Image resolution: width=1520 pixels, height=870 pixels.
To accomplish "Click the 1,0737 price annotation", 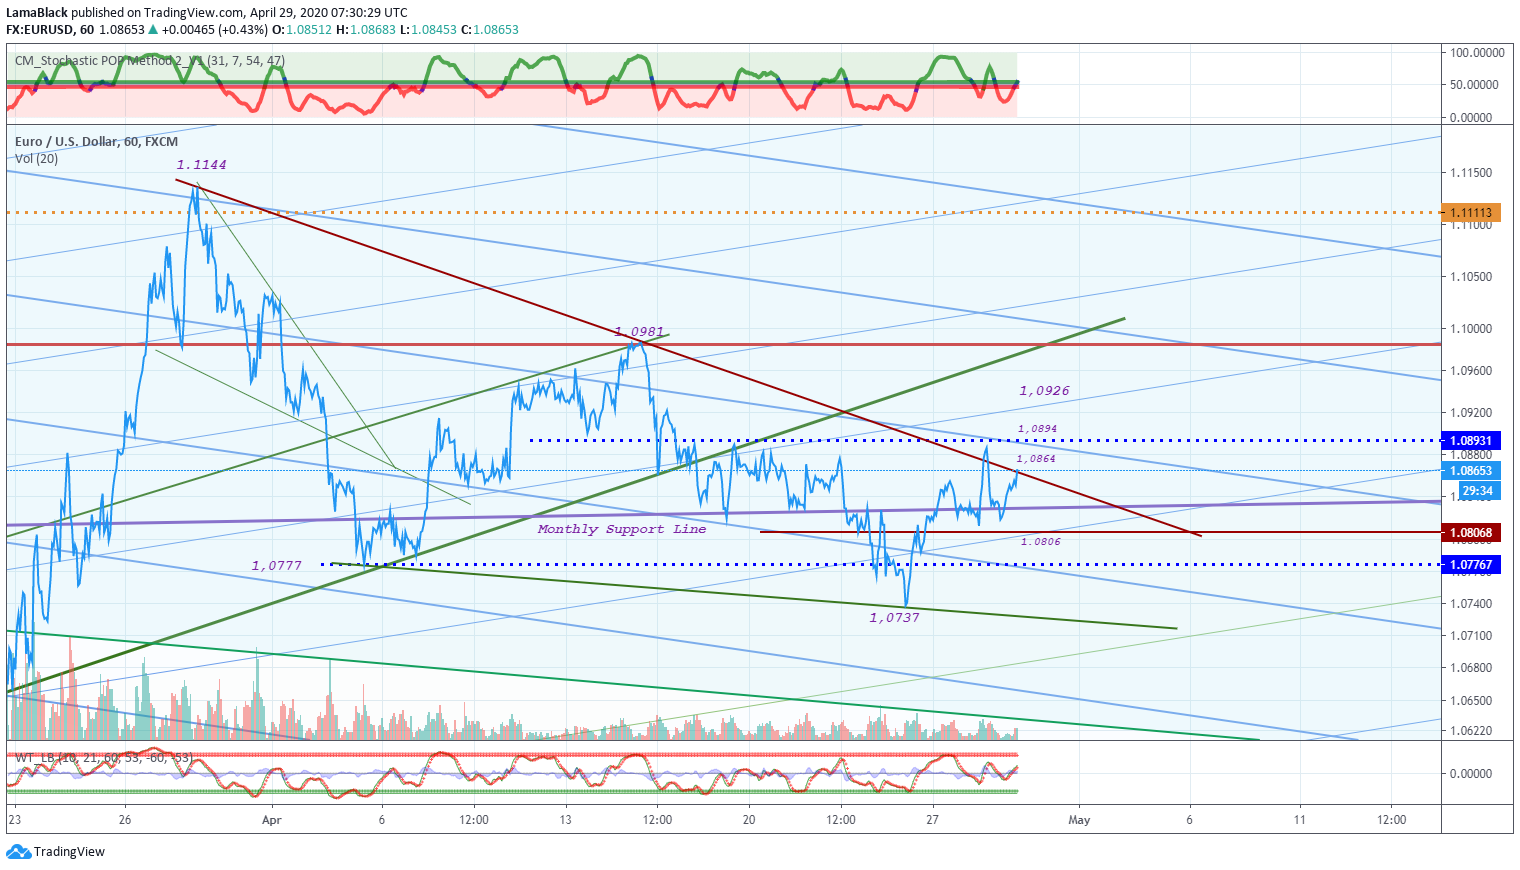I will (894, 618).
